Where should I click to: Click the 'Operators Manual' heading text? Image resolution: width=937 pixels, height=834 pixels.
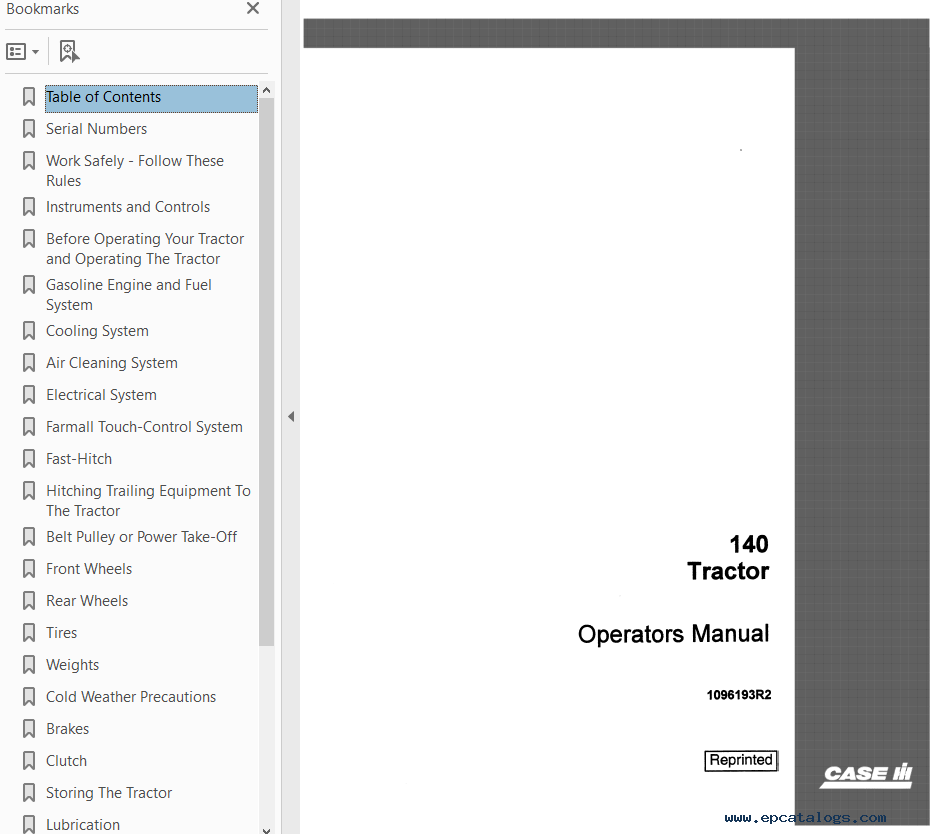(x=673, y=634)
